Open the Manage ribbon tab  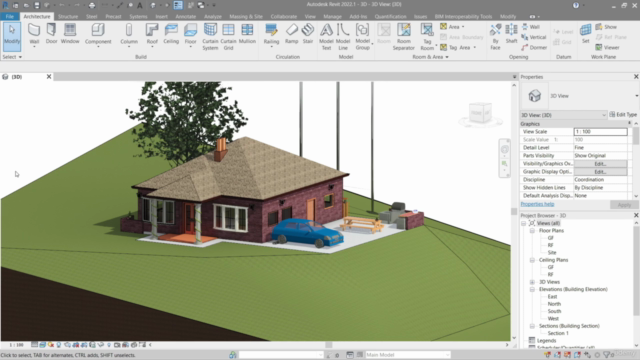(x=332, y=16)
